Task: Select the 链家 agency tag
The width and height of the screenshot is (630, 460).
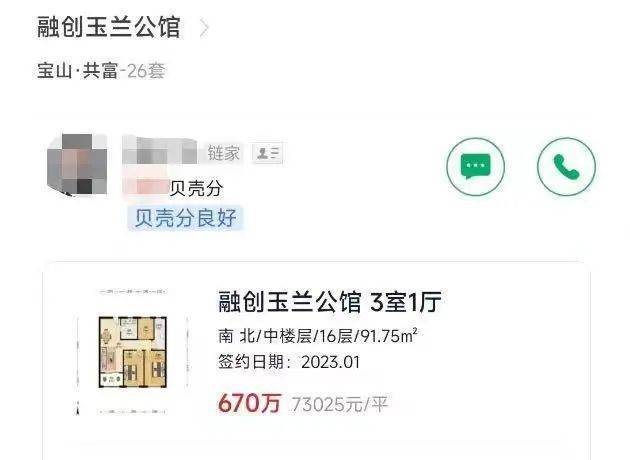Action: (223, 153)
